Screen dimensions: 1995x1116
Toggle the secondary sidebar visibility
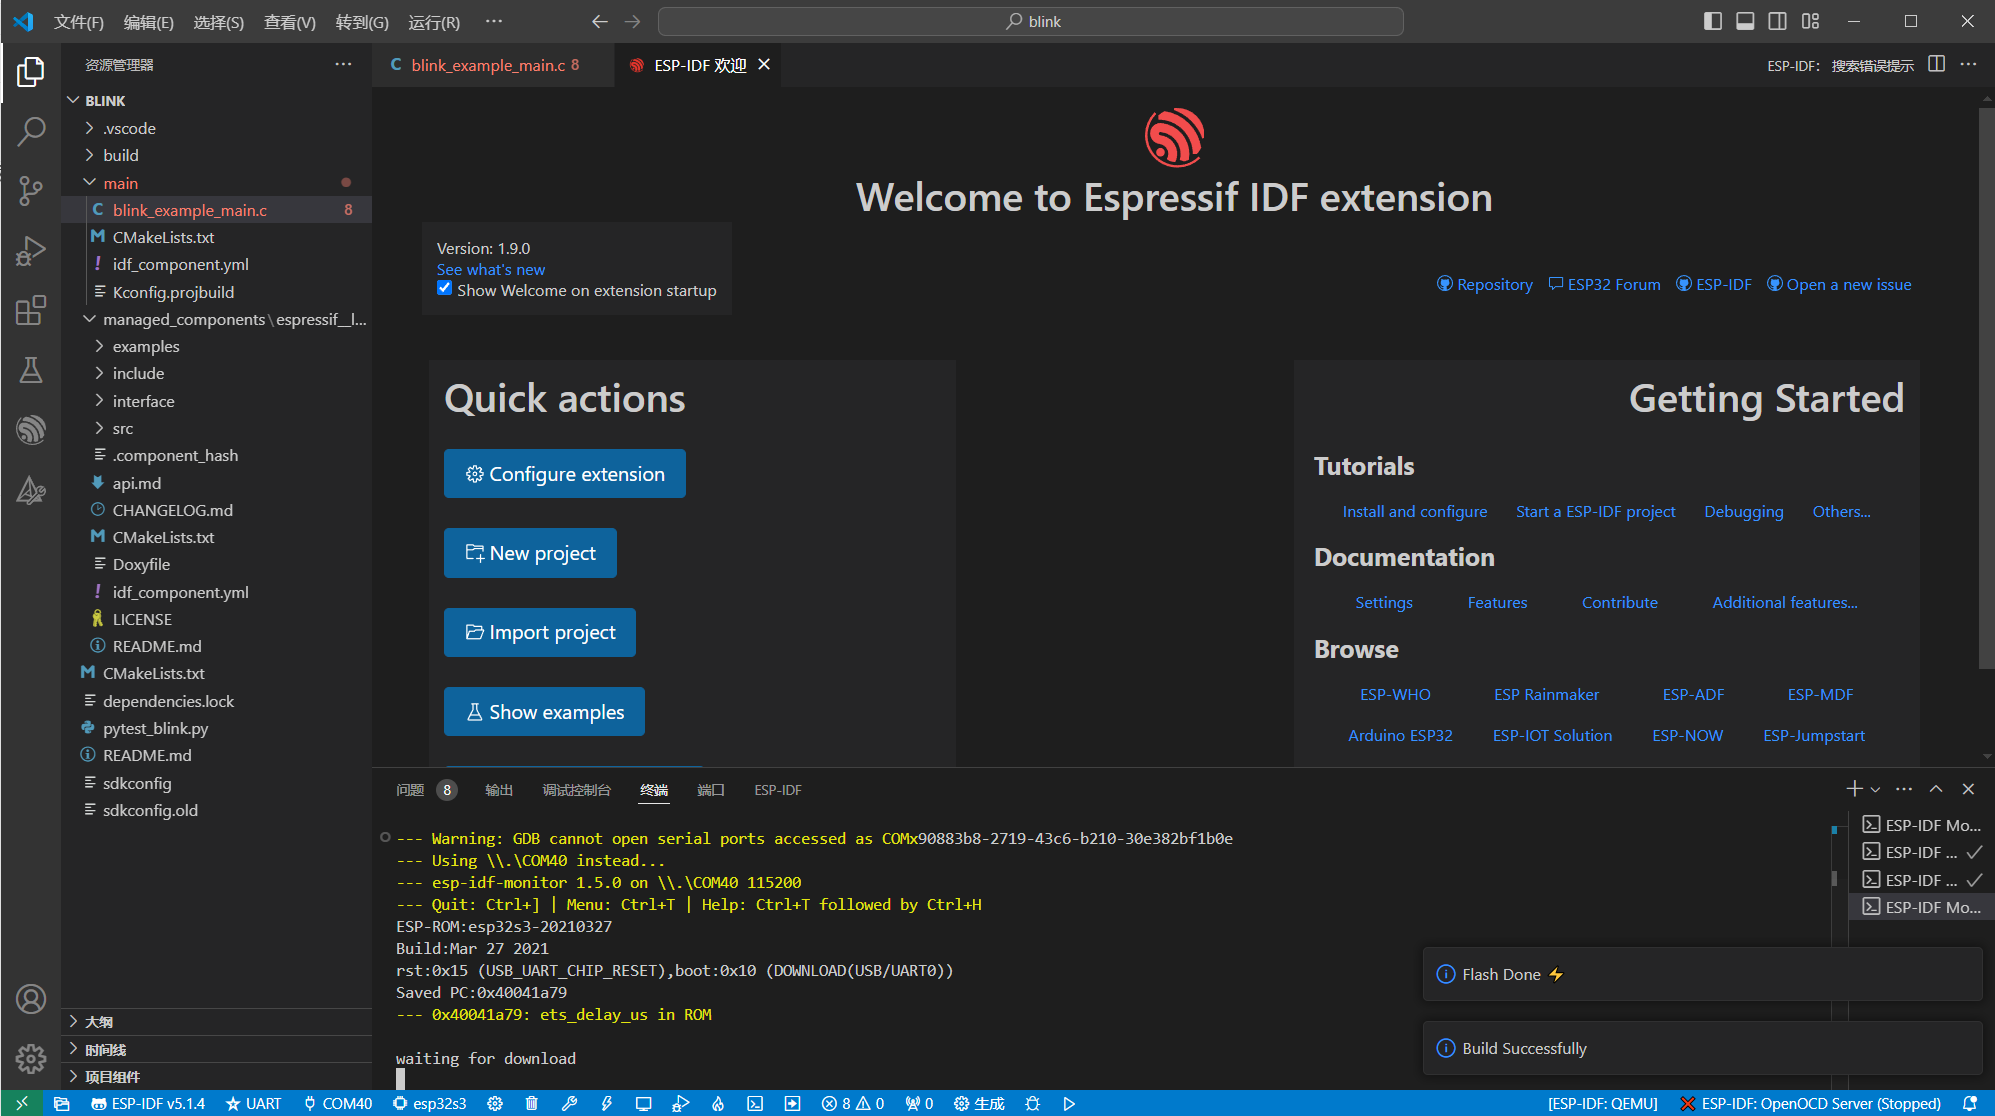[x=1777, y=21]
